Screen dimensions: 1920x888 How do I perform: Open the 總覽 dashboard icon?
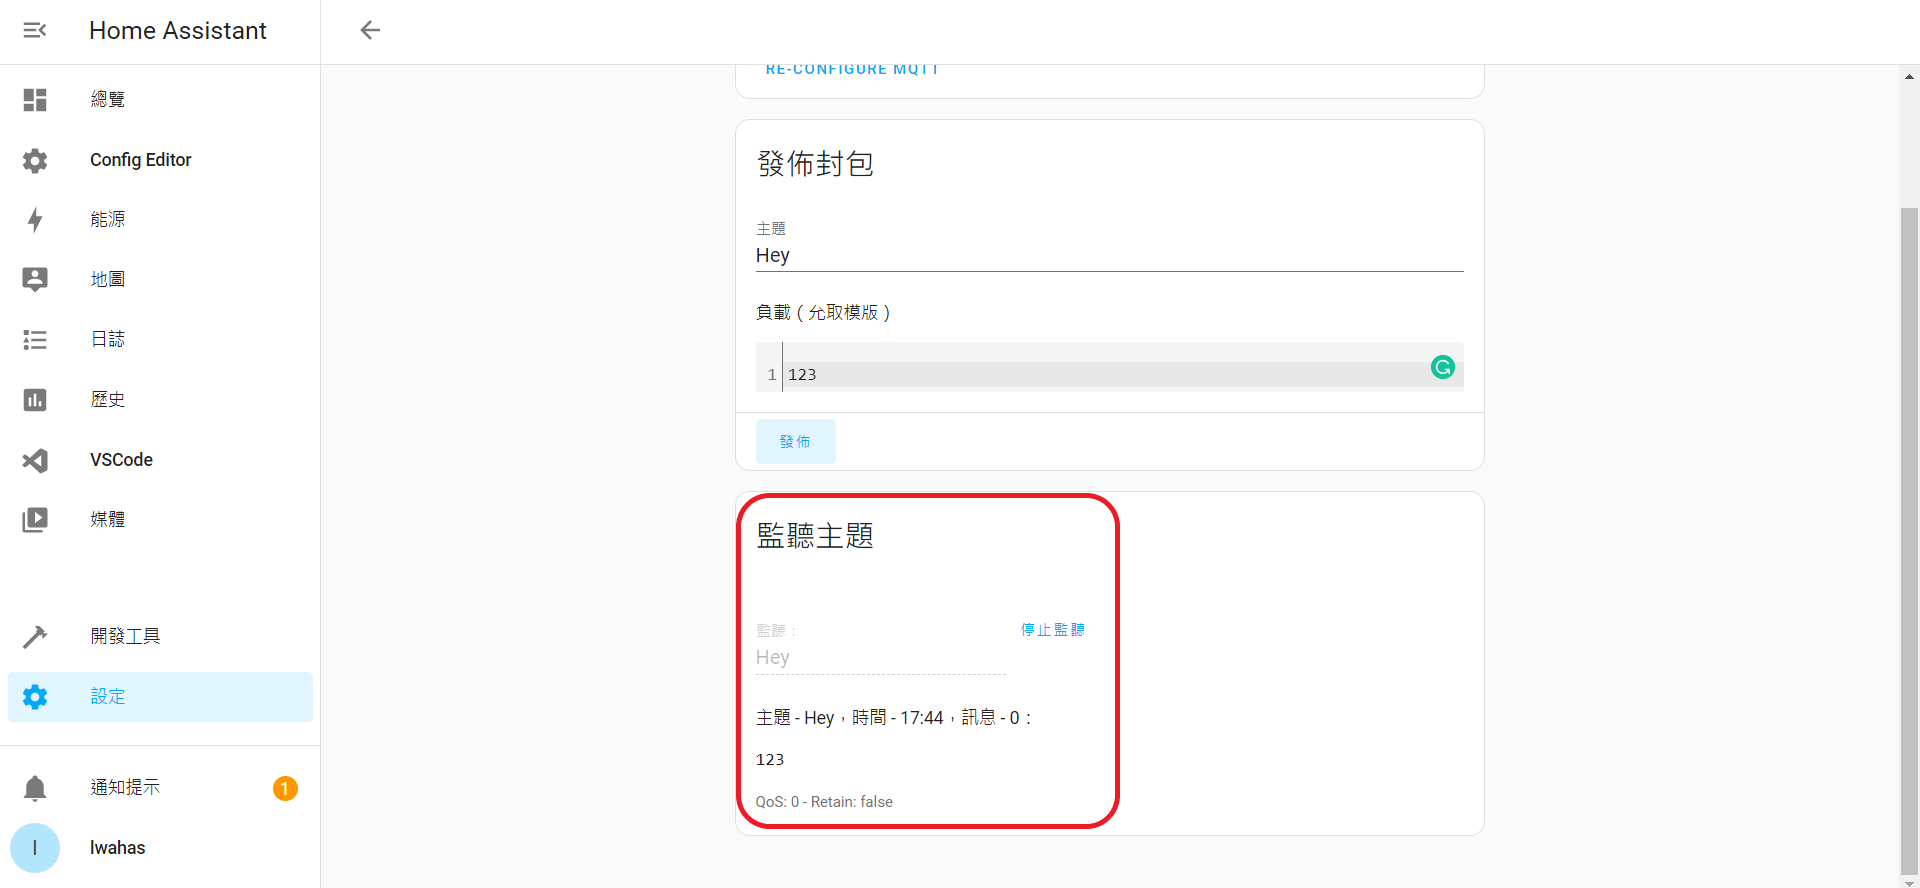[35, 100]
